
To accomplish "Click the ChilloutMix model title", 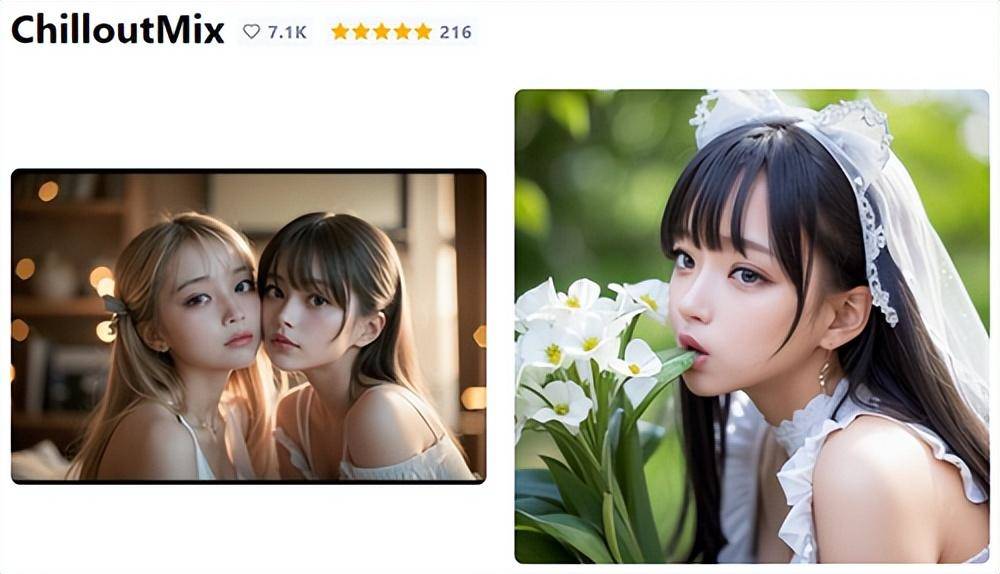I will click(118, 31).
